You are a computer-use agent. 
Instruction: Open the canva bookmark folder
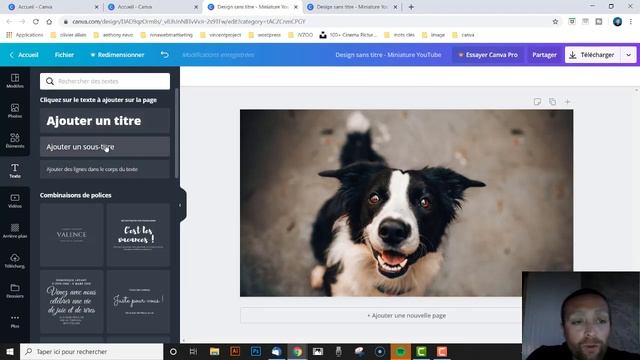click(x=464, y=35)
